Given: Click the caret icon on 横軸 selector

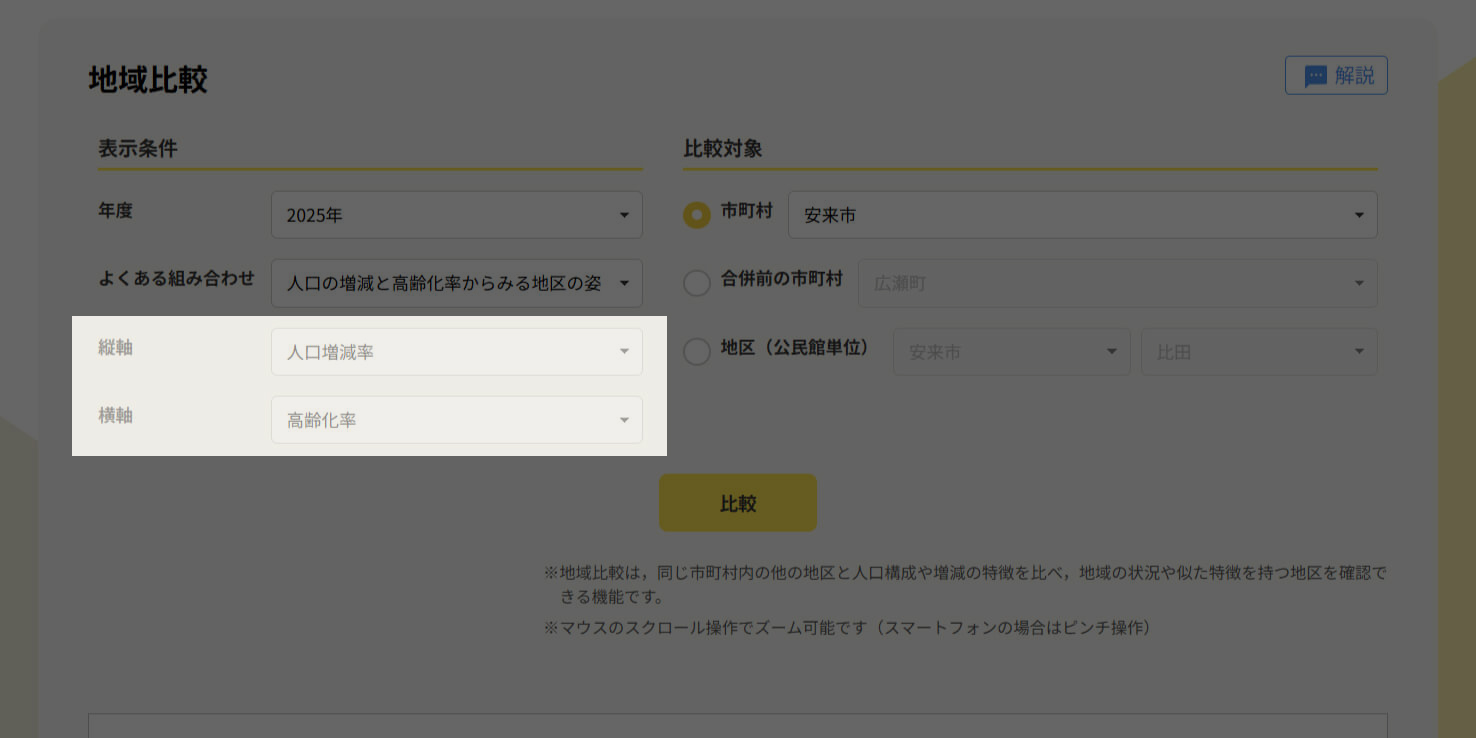Looking at the screenshot, I should point(624,421).
